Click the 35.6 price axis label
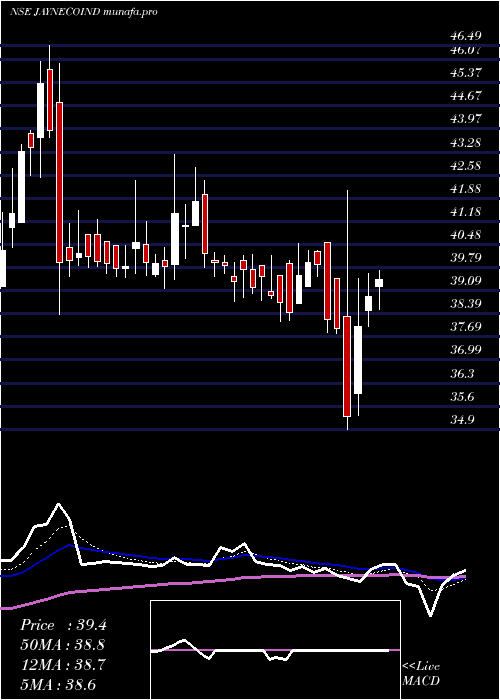 point(463,397)
